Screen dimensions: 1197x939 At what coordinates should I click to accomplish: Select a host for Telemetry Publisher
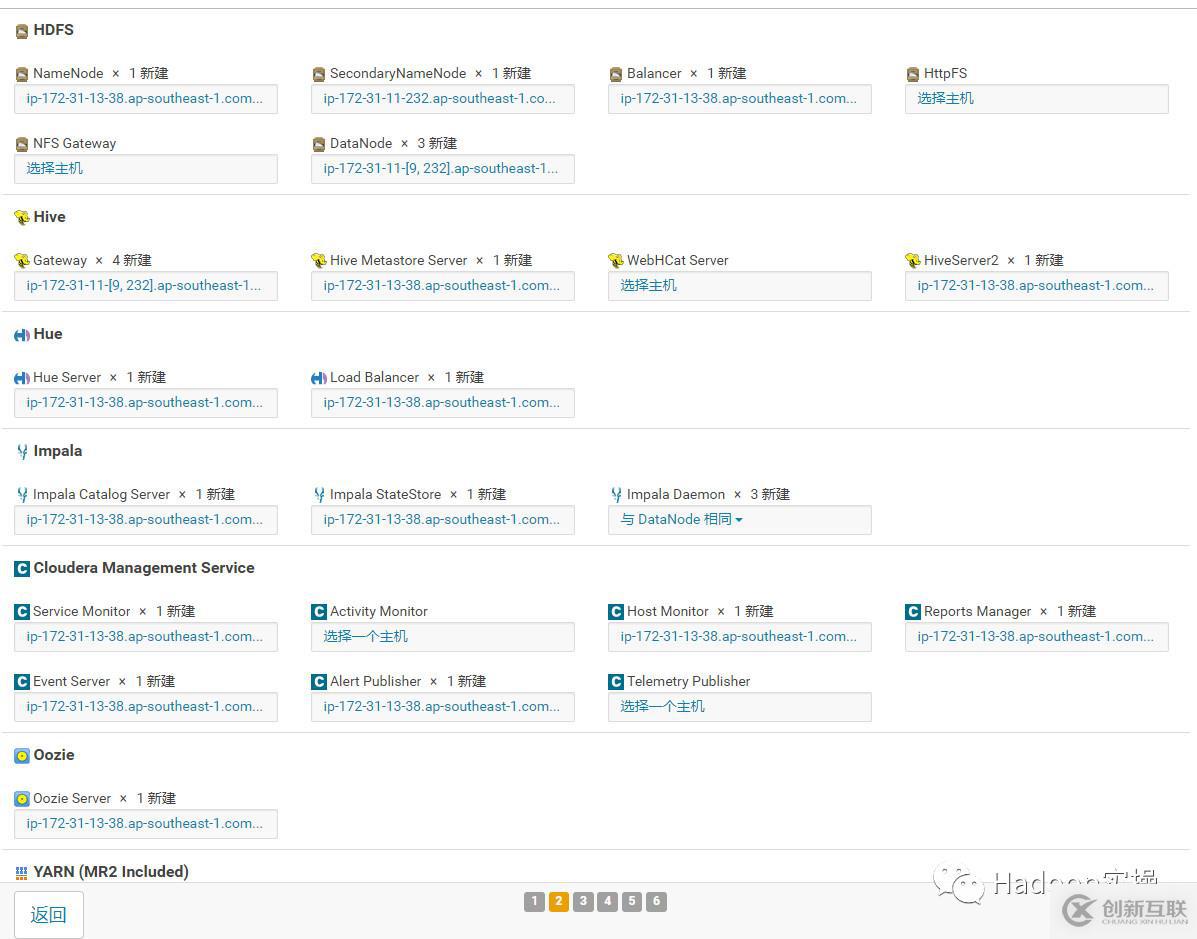pos(740,707)
